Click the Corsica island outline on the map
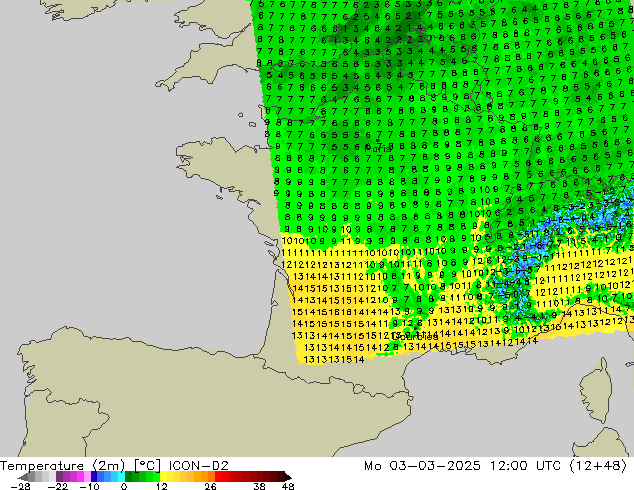 [597, 391]
